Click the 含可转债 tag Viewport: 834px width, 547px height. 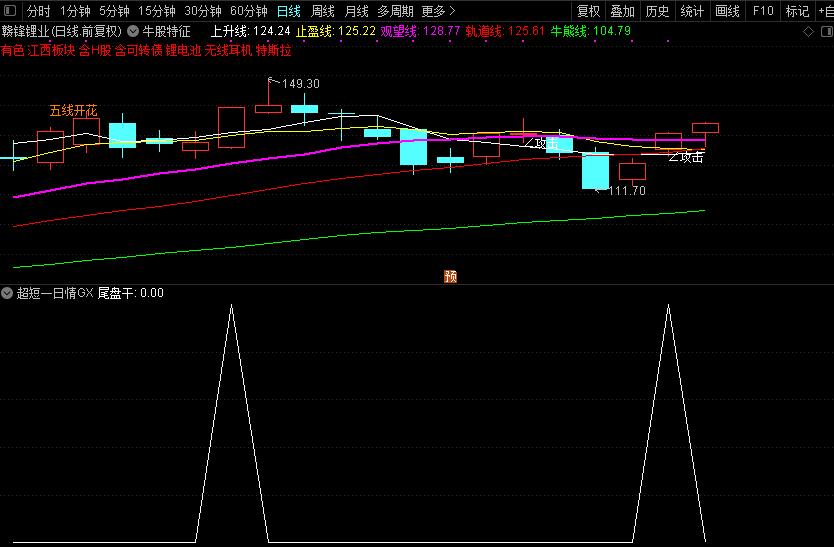click(139, 51)
